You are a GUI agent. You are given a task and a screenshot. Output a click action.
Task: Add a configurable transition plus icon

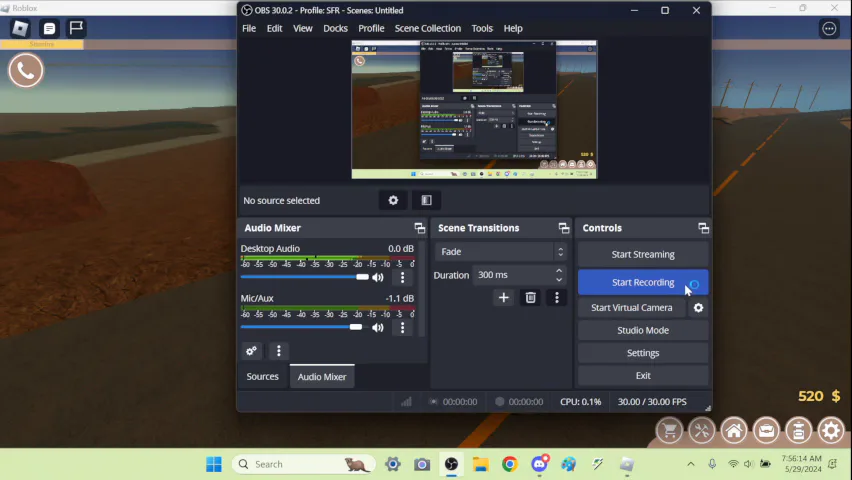504,297
